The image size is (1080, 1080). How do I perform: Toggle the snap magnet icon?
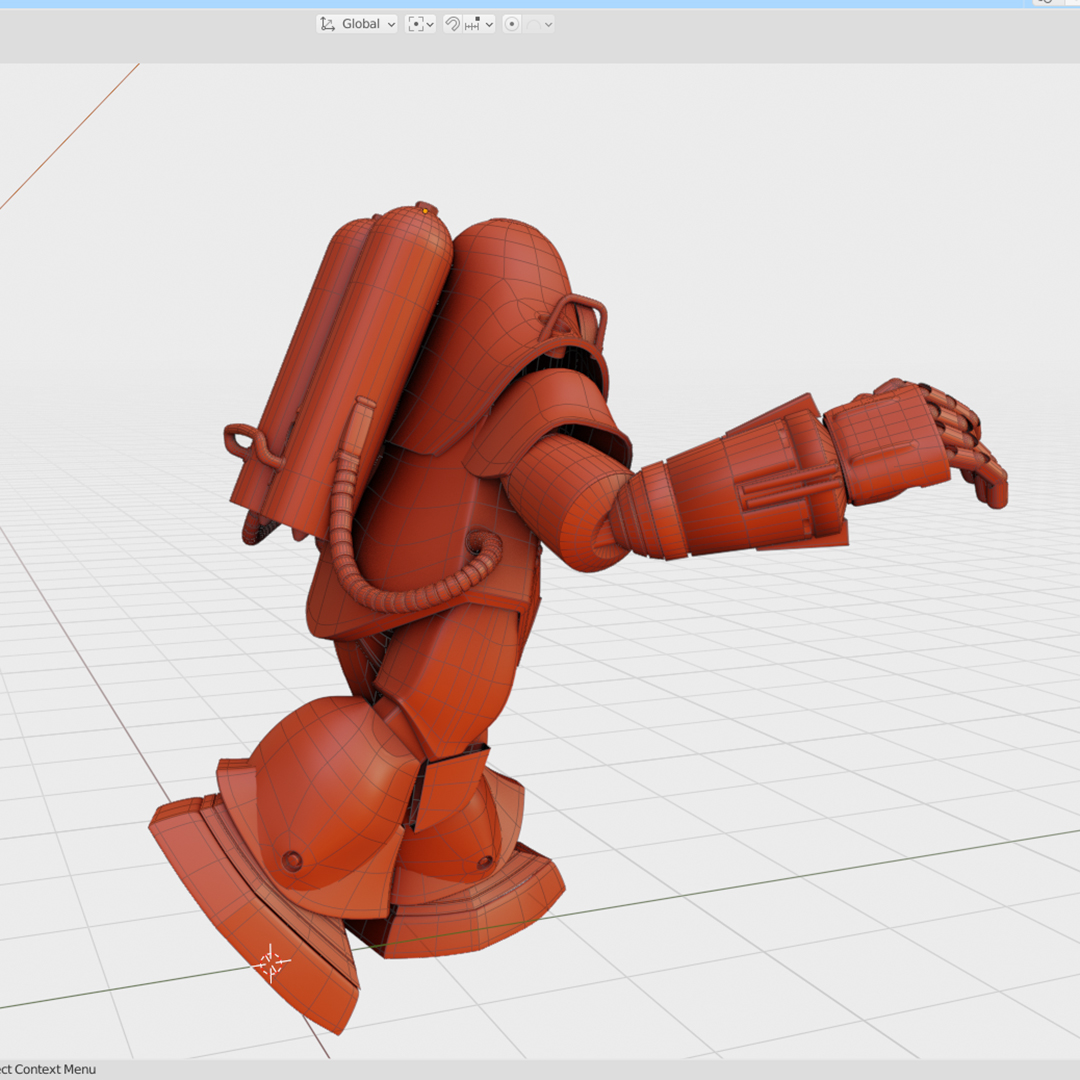[452, 24]
